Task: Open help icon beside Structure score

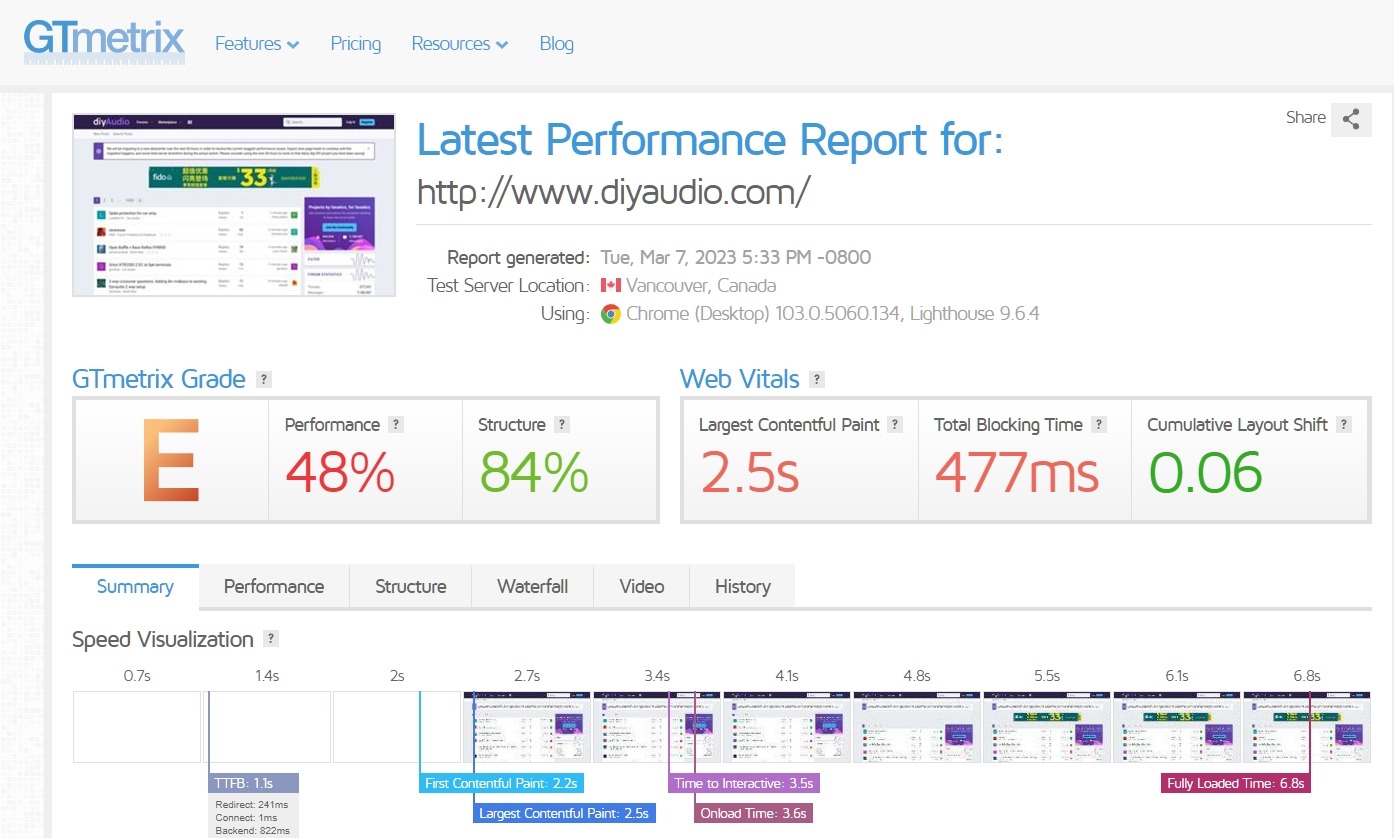Action: pos(562,425)
